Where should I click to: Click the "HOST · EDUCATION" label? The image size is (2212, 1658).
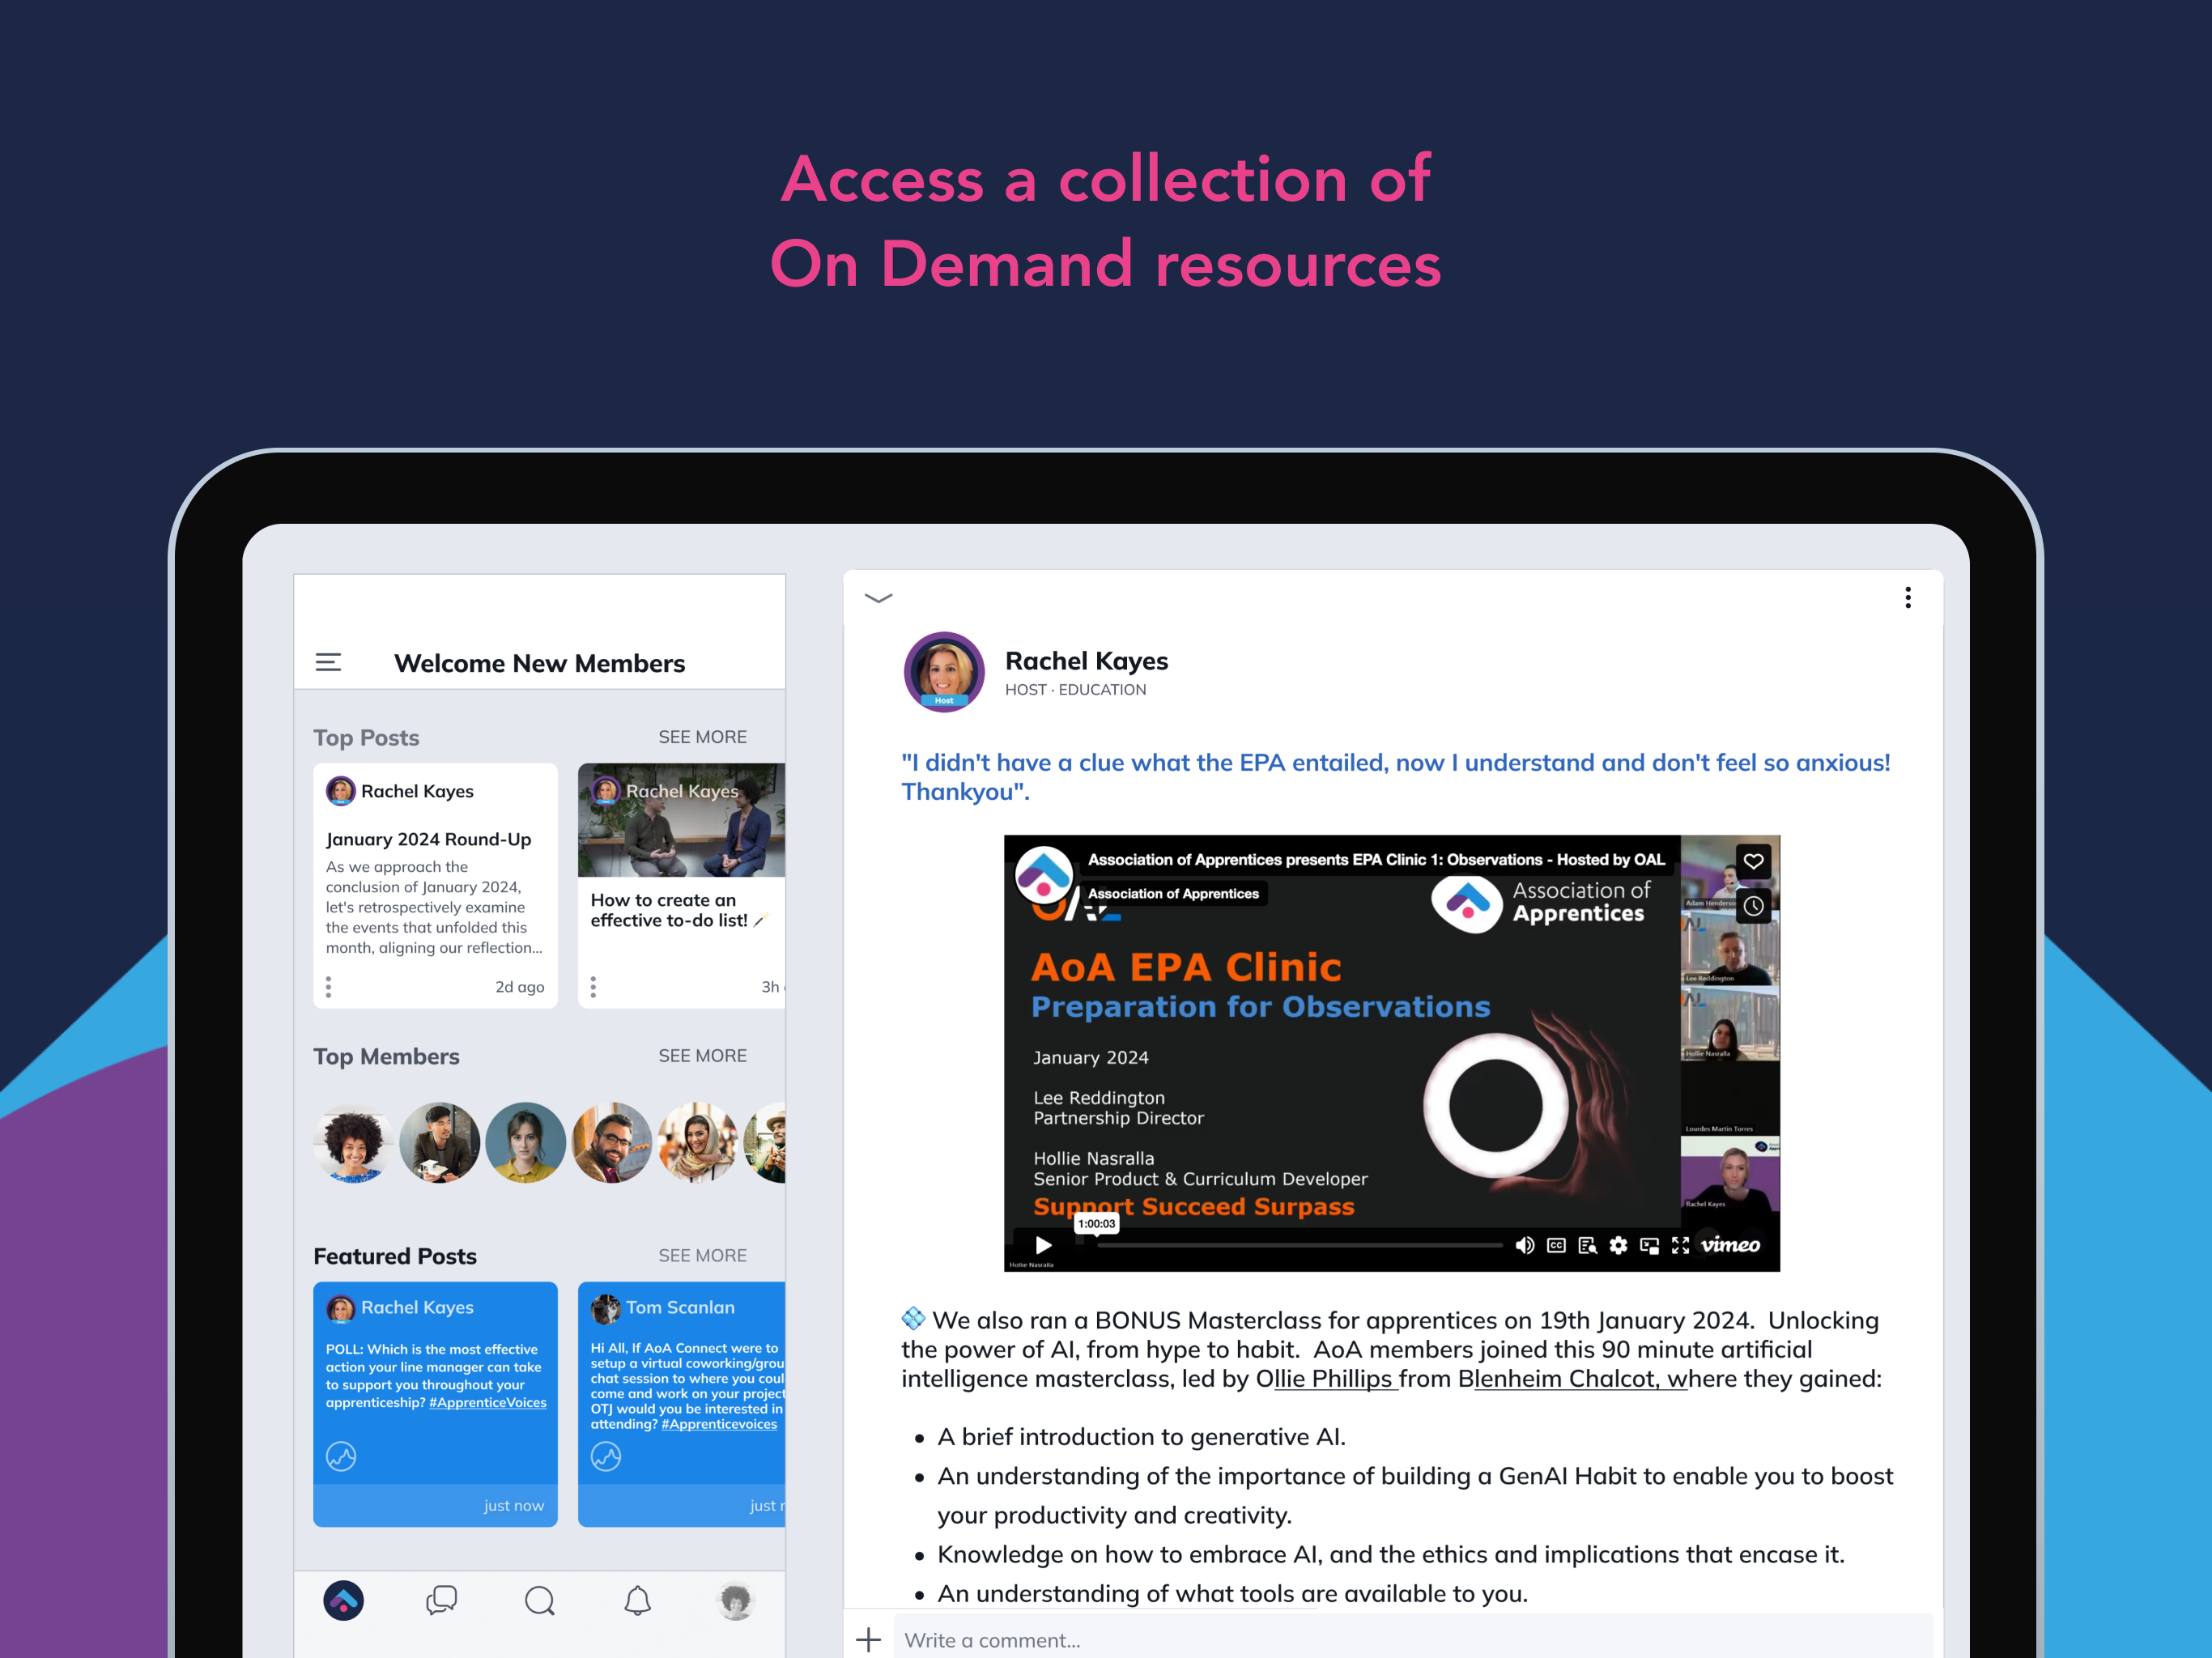click(1075, 690)
